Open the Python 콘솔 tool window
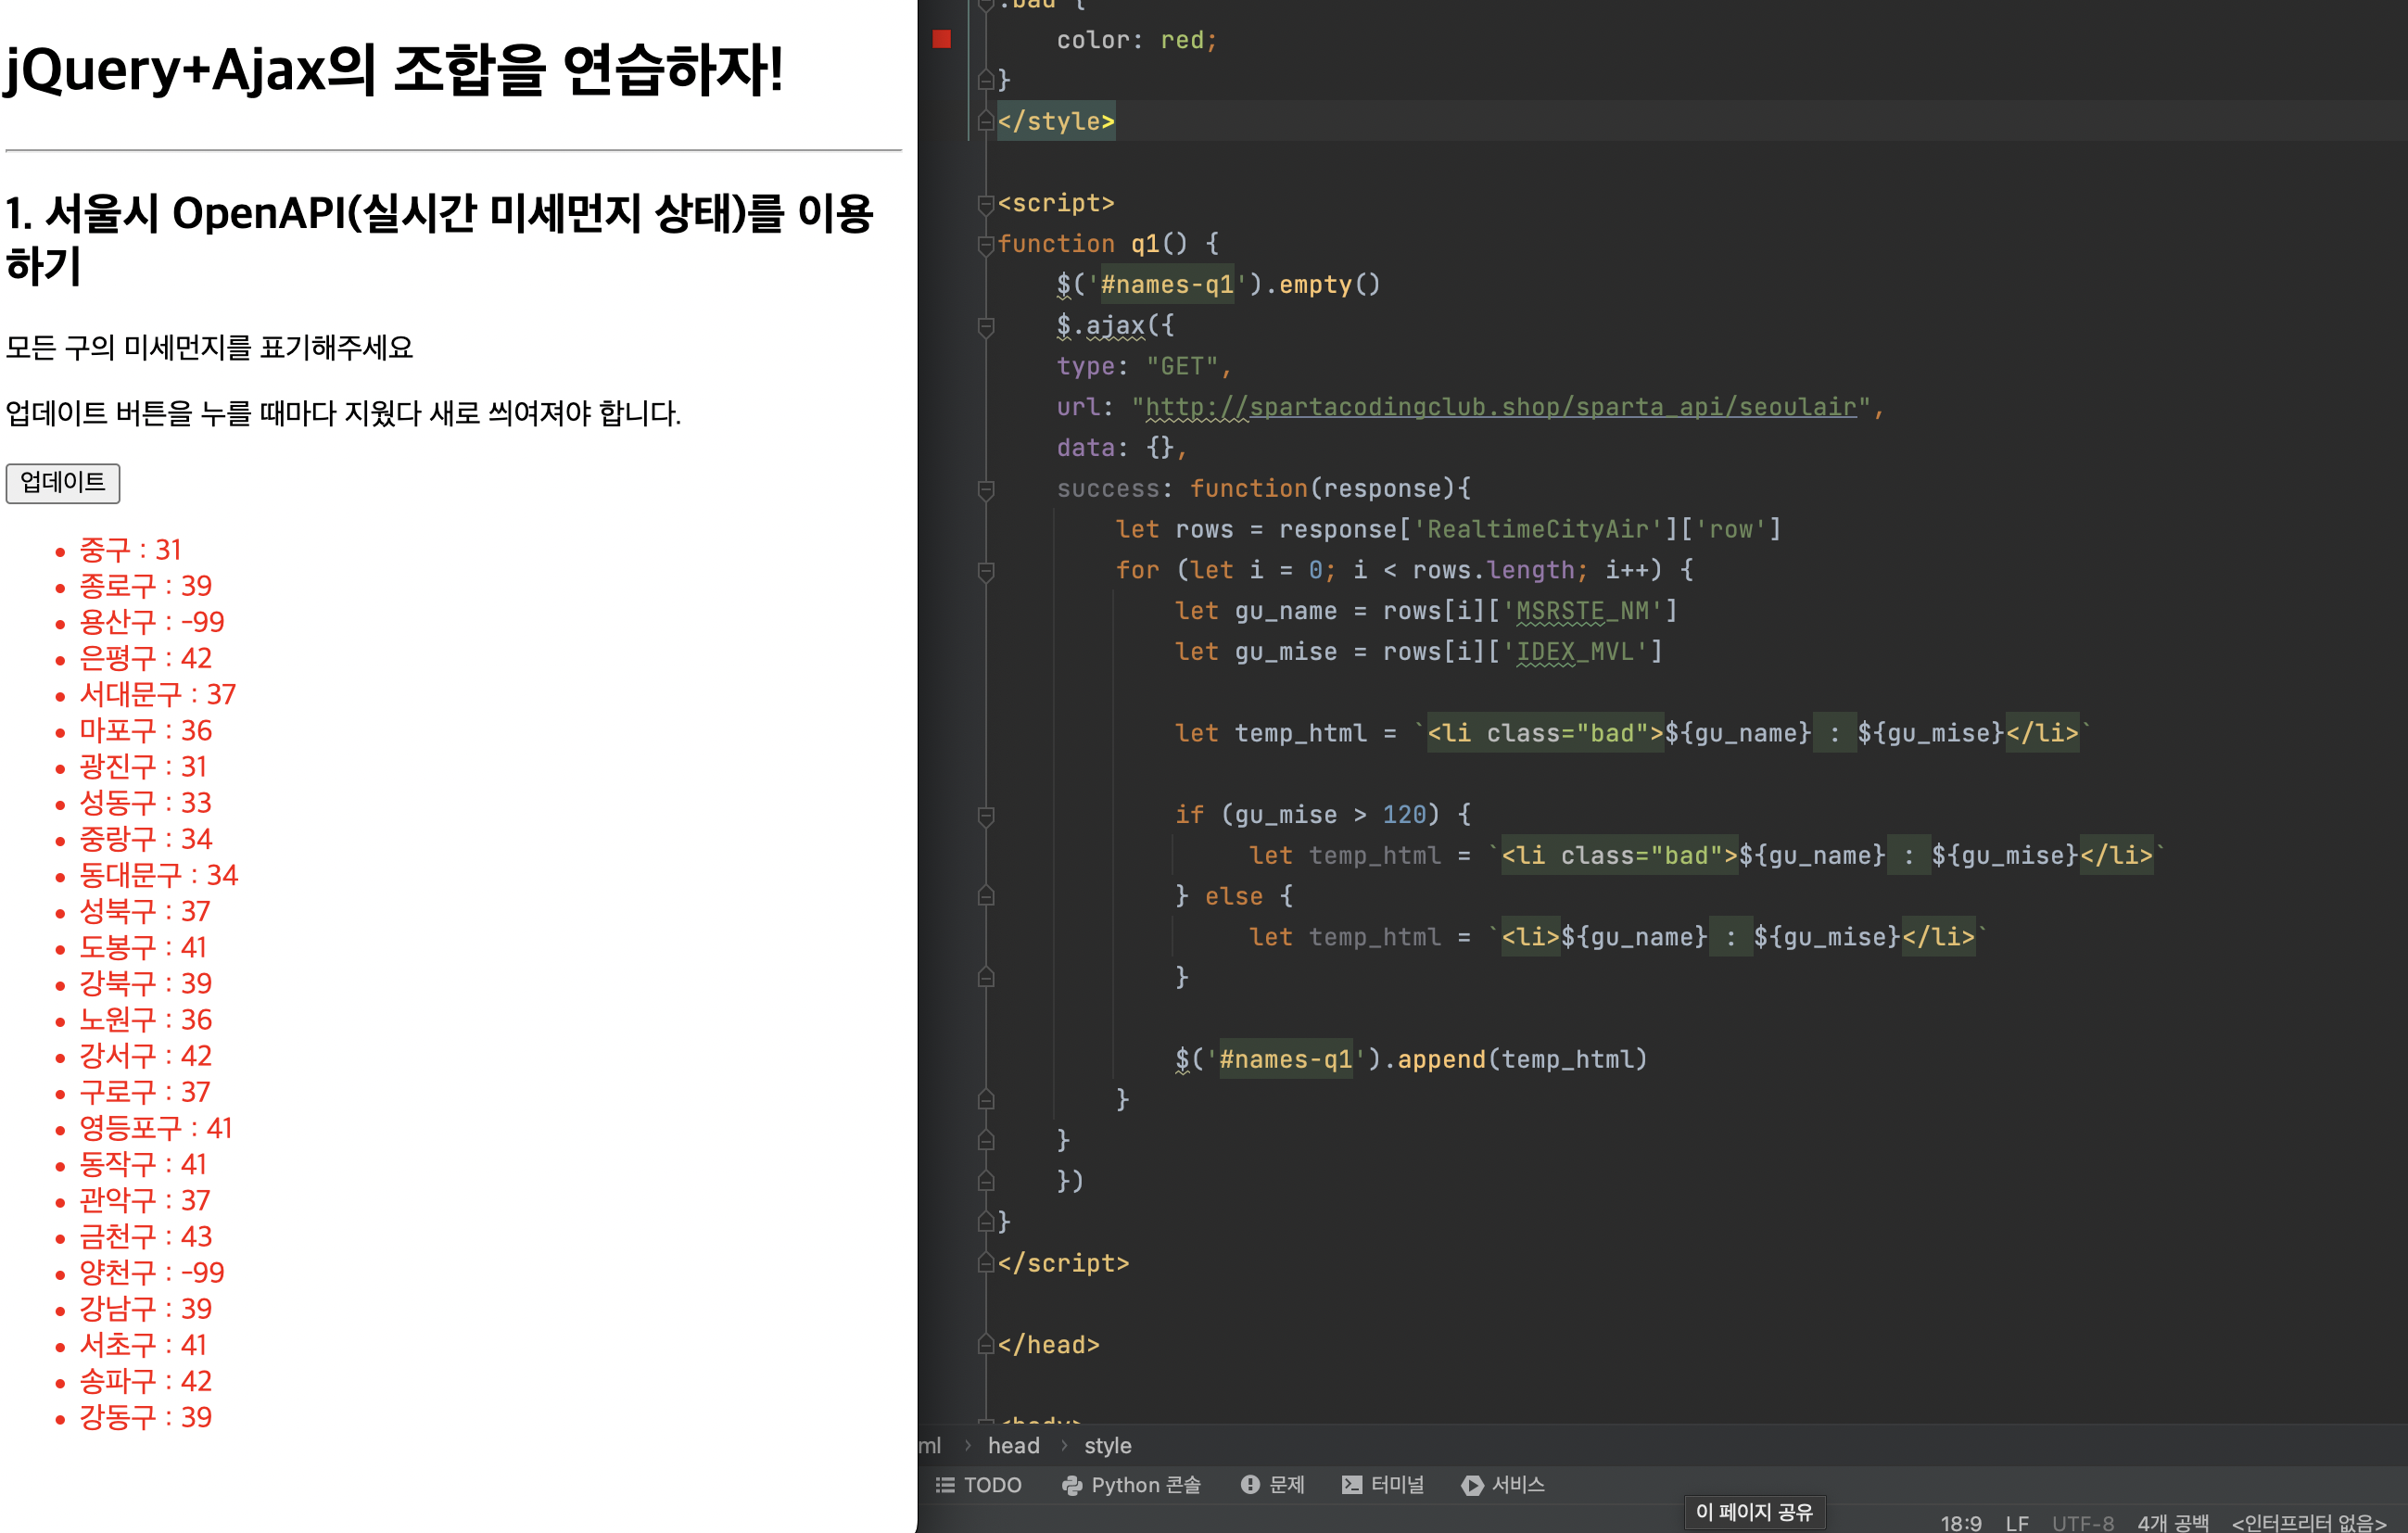 [x=1131, y=1485]
